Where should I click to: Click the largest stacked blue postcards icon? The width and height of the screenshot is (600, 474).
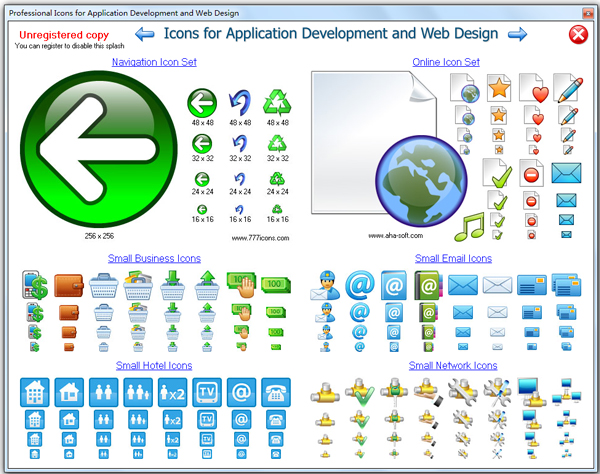point(566,285)
